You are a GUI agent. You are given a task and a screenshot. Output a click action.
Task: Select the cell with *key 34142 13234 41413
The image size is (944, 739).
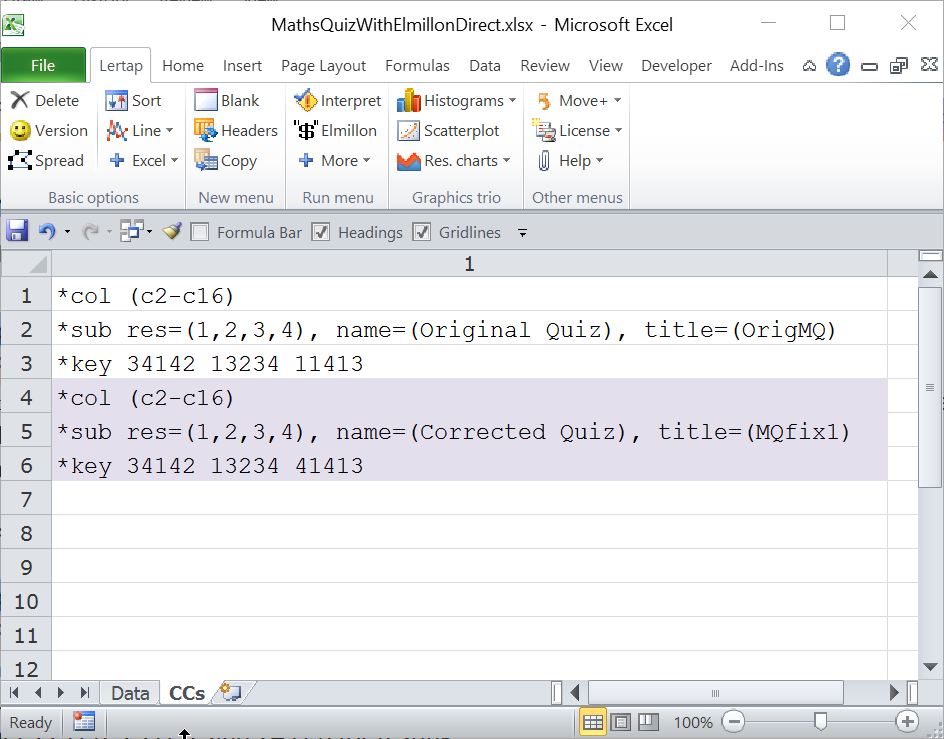click(x=469, y=465)
